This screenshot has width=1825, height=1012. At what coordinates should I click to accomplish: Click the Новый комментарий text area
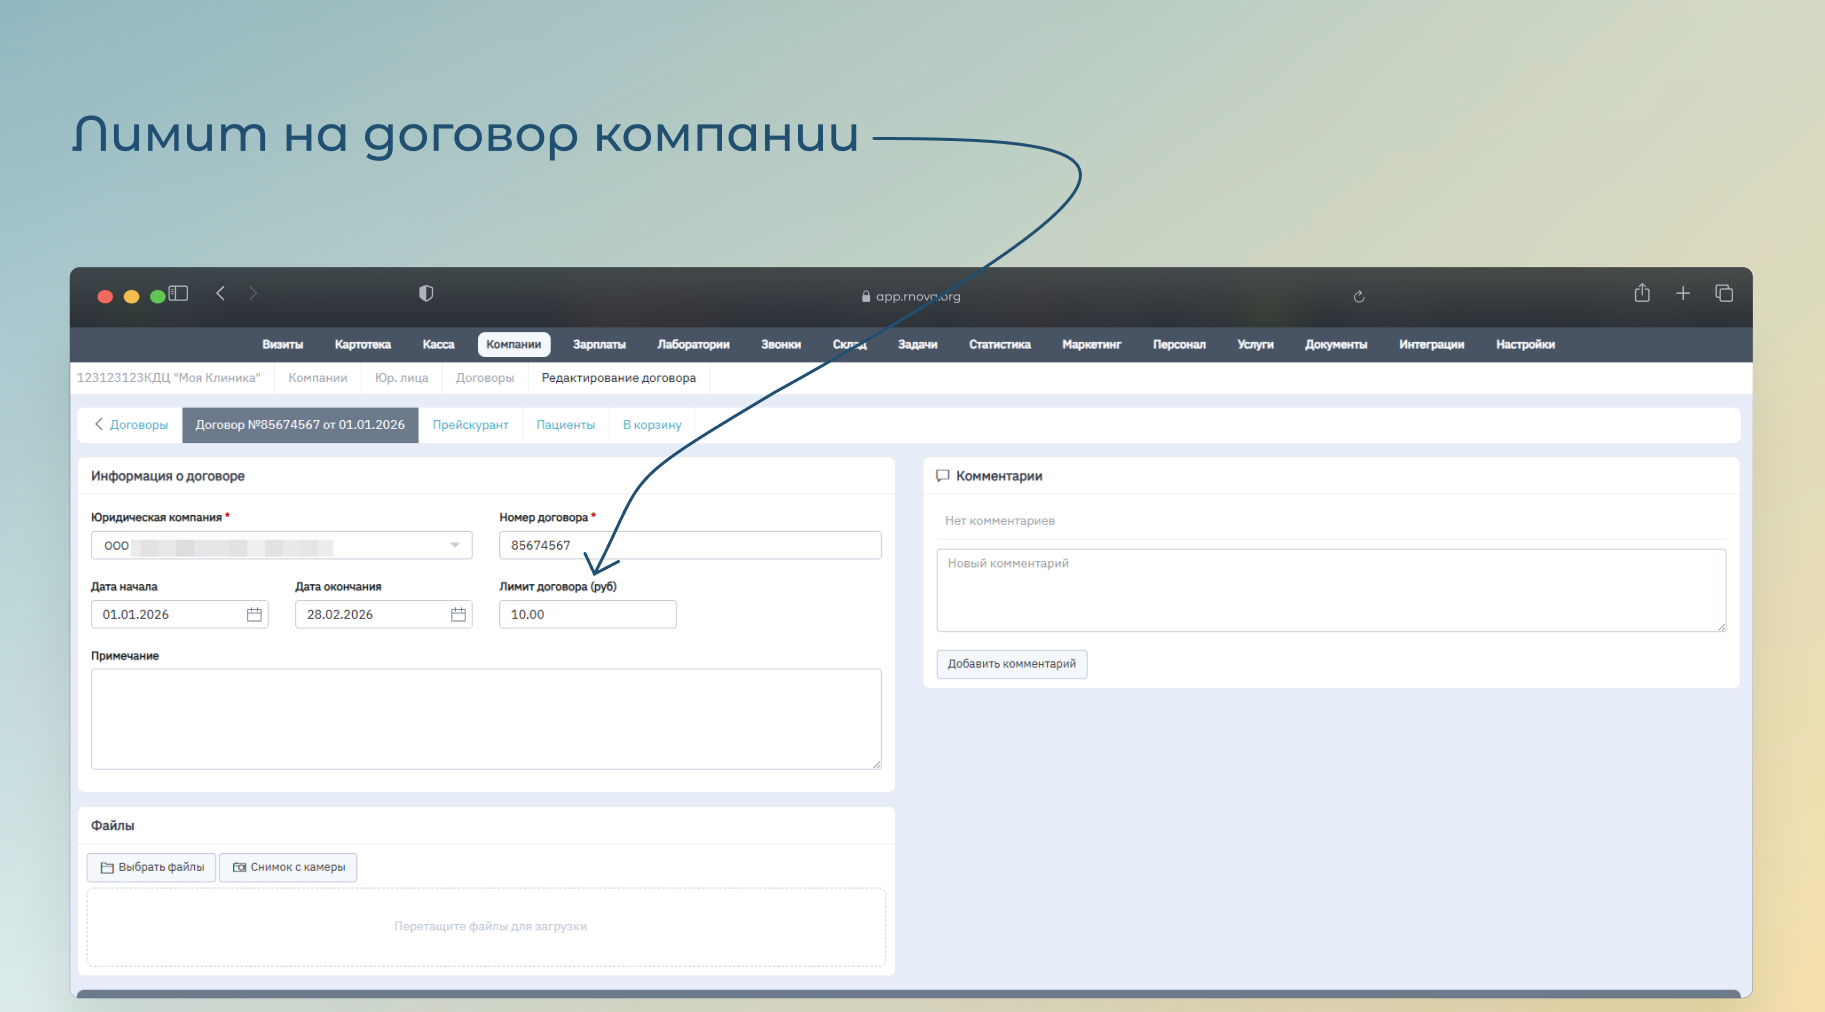[x=1330, y=590]
